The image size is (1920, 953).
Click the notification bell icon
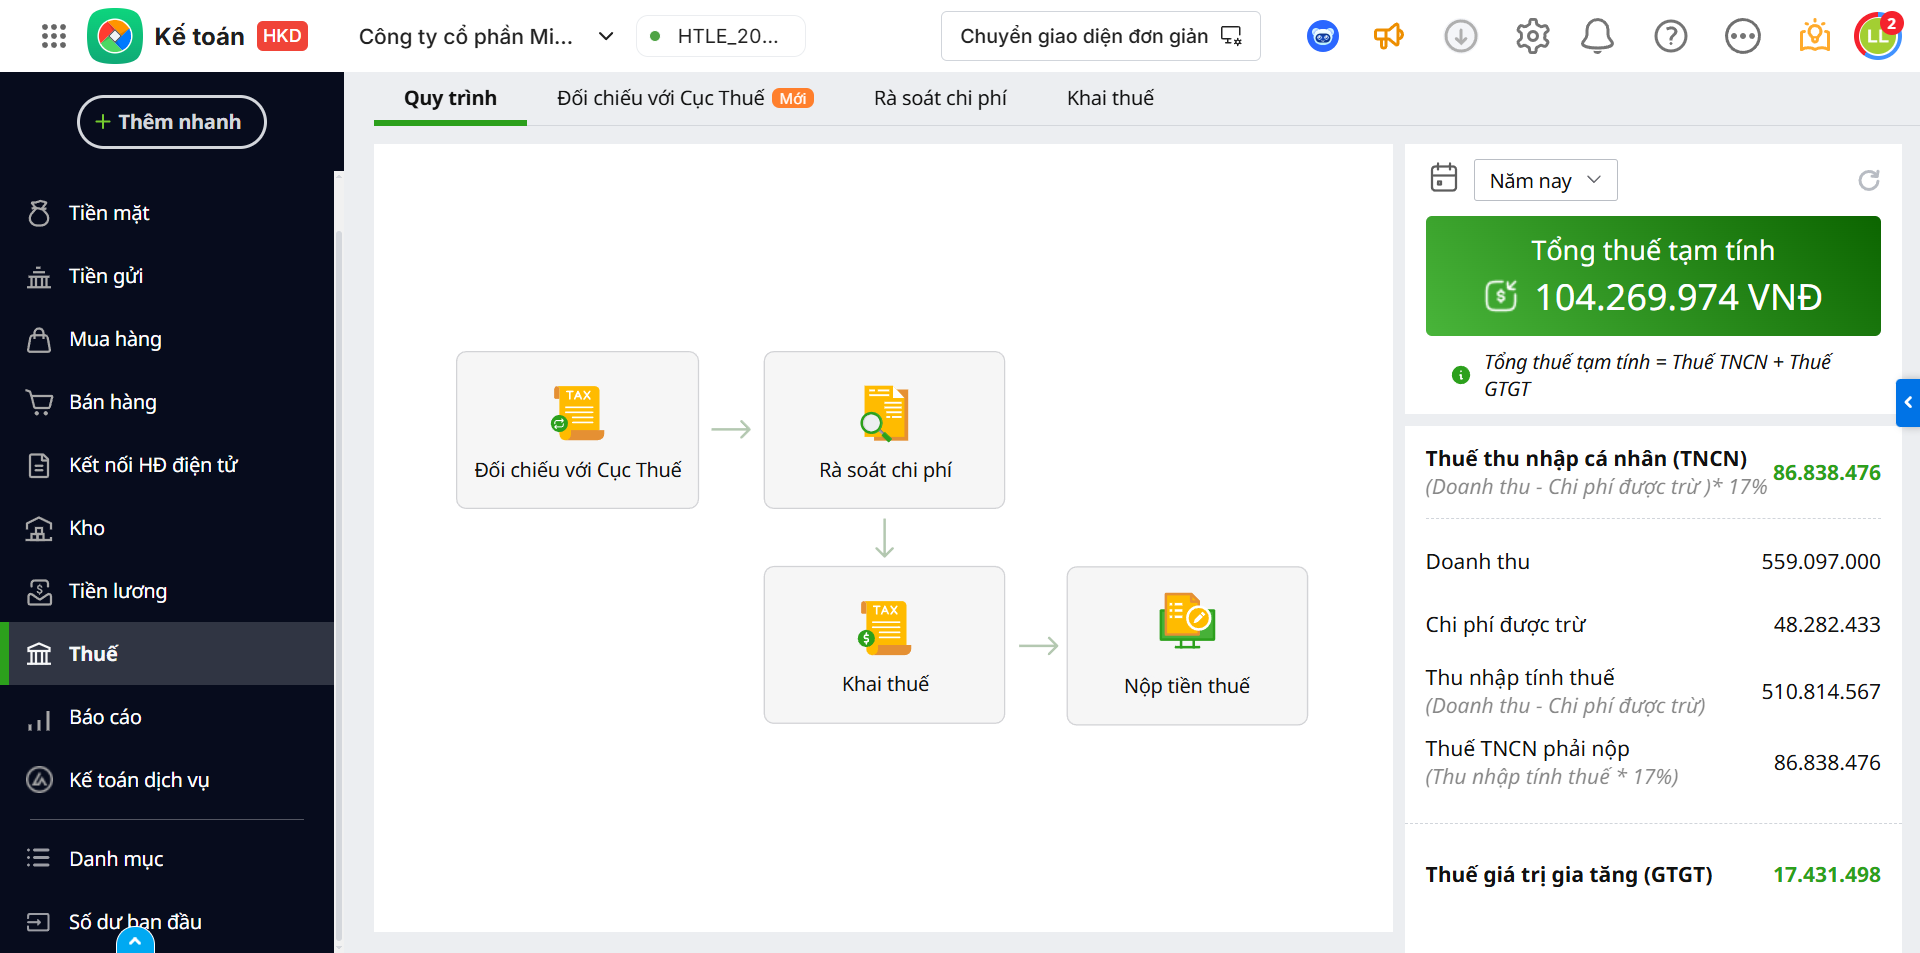point(1597,37)
